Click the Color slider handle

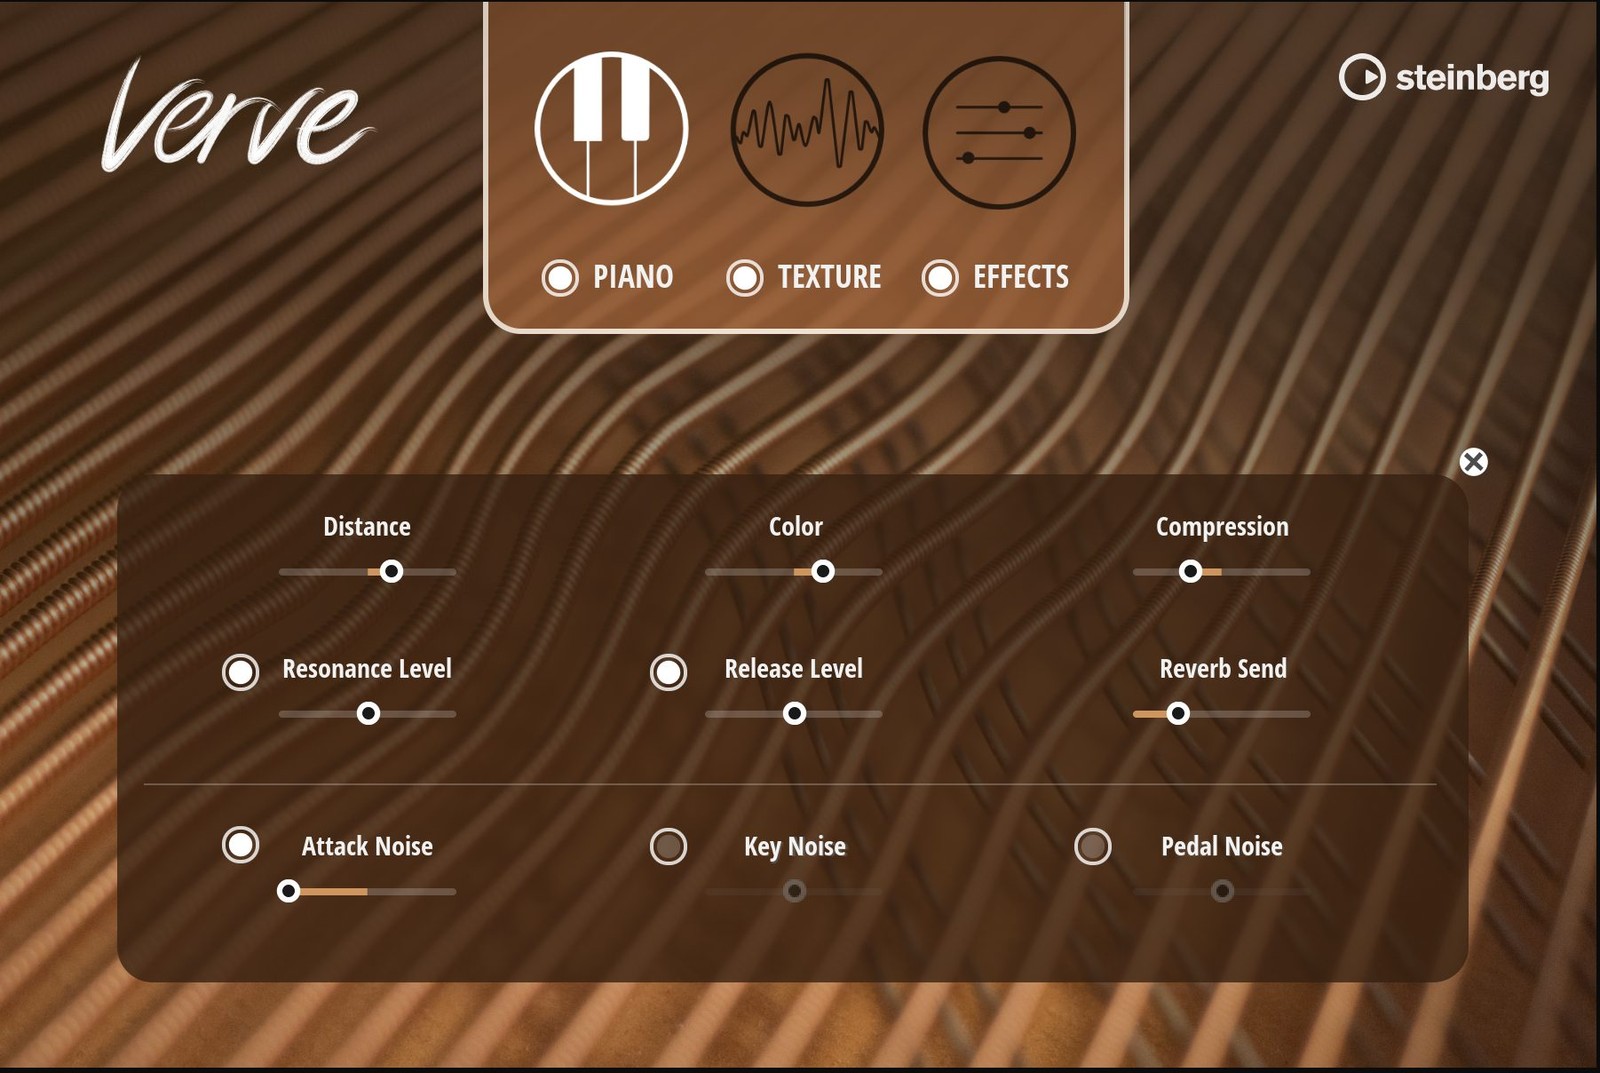(823, 571)
